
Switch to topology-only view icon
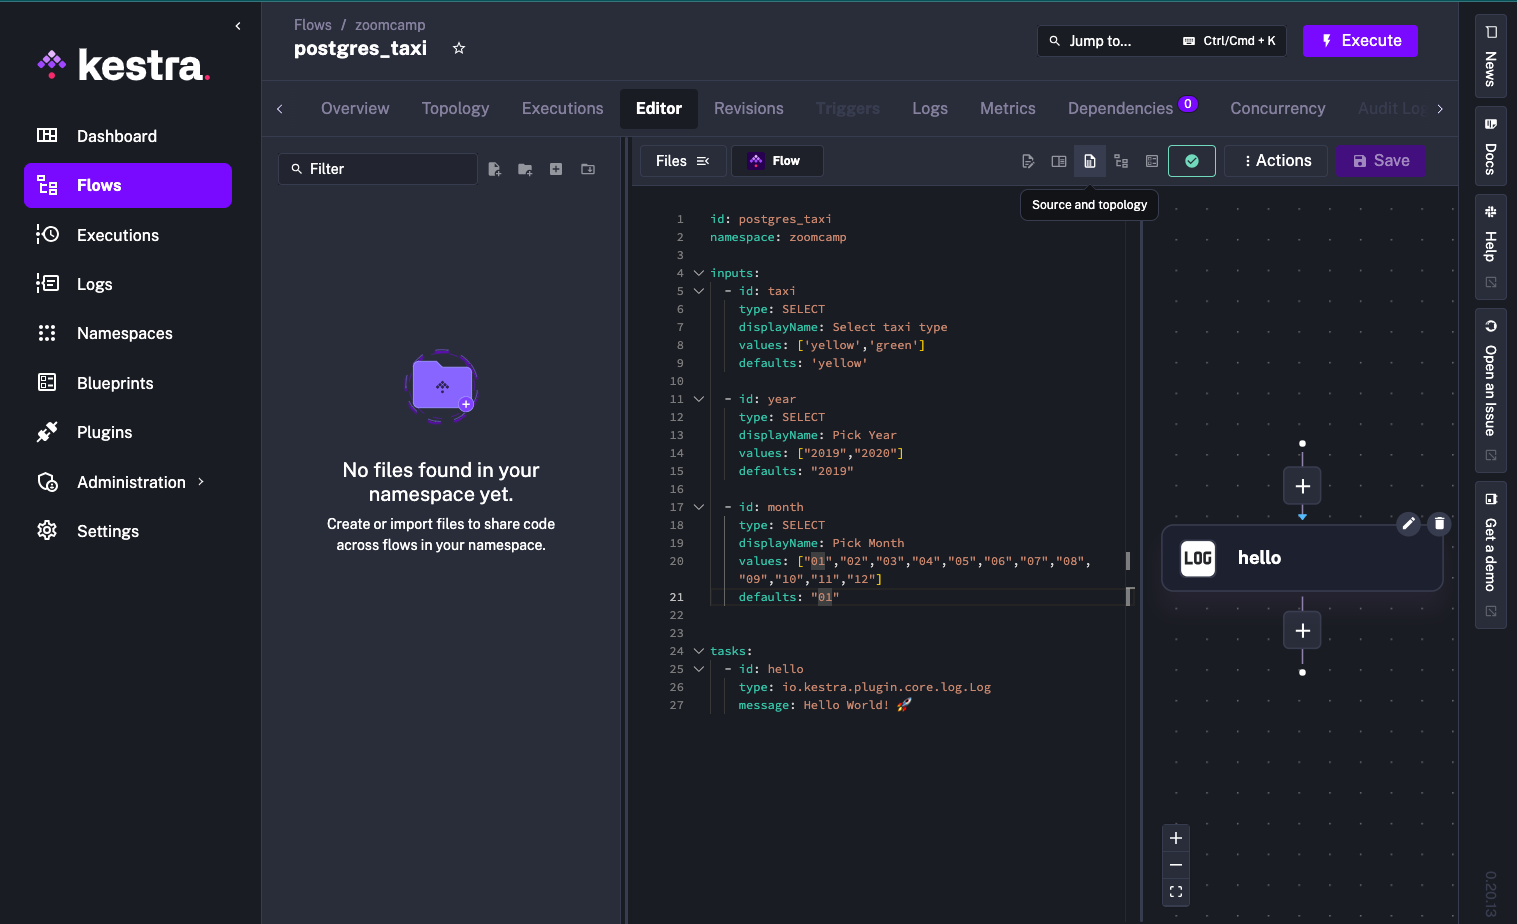[x=1121, y=161]
